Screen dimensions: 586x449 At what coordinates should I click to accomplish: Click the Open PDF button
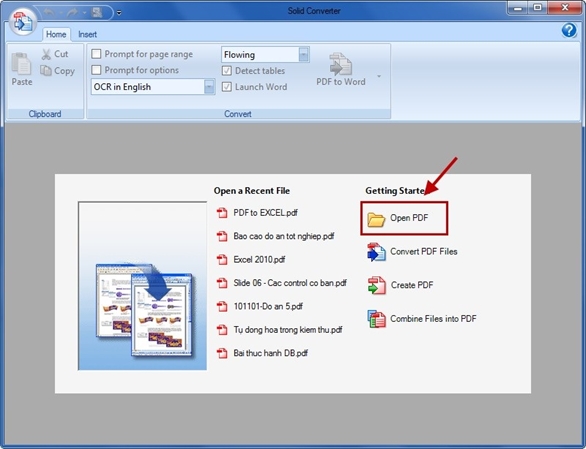click(x=404, y=218)
